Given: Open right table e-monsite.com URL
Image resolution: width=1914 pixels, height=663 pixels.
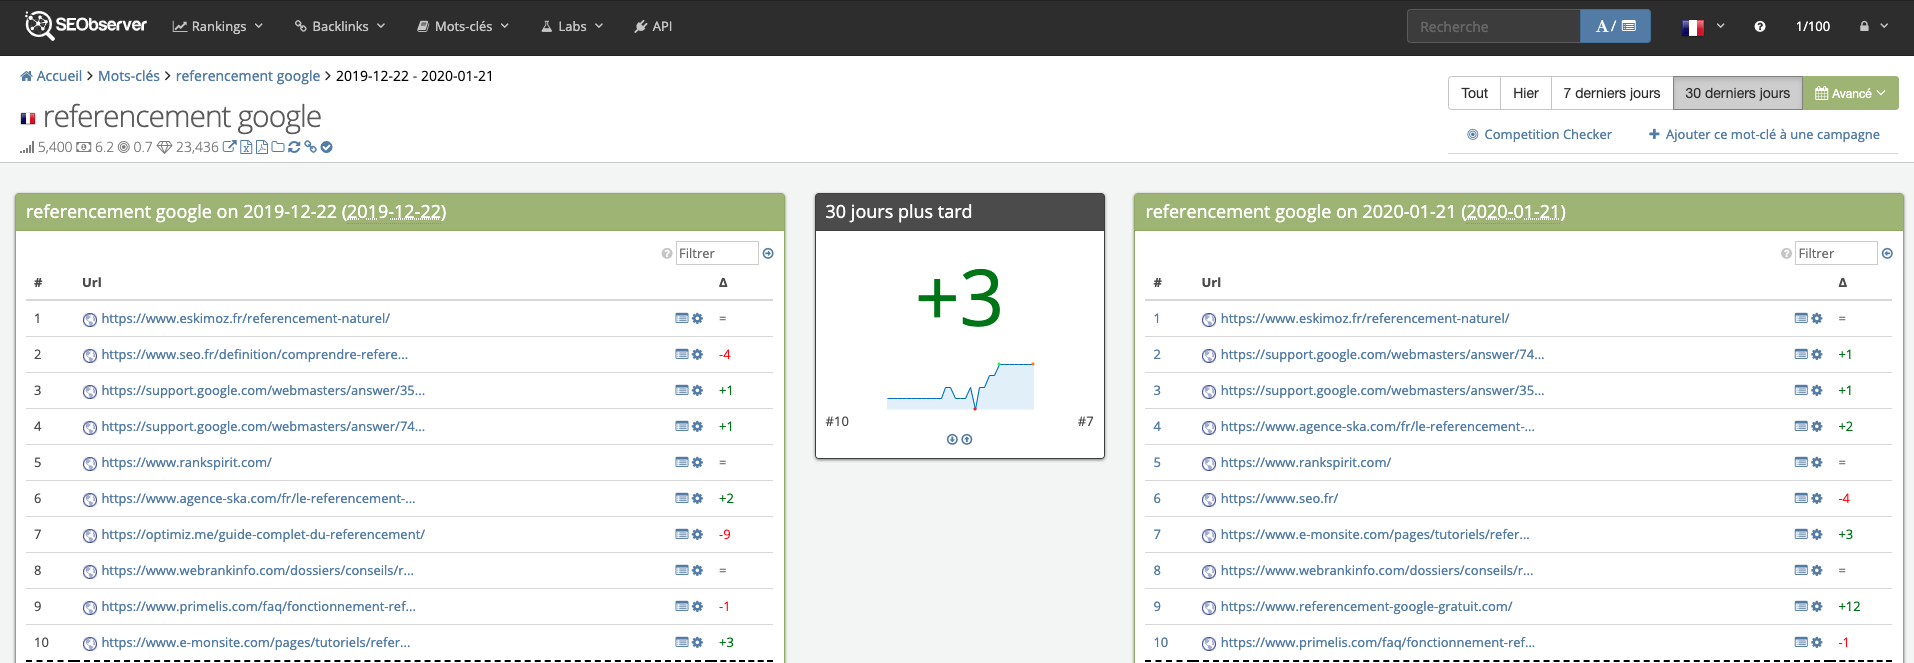Looking at the screenshot, I should click(1375, 534).
